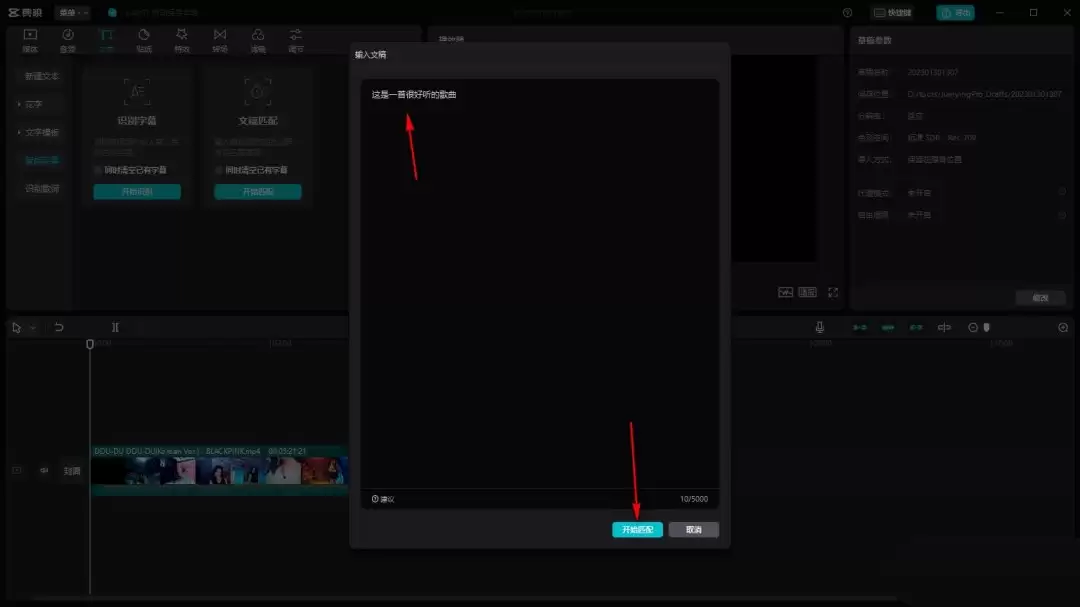Expand the 文字模板 tree item
The width and height of the screenshot is (1080, 607).
point(19,132)
